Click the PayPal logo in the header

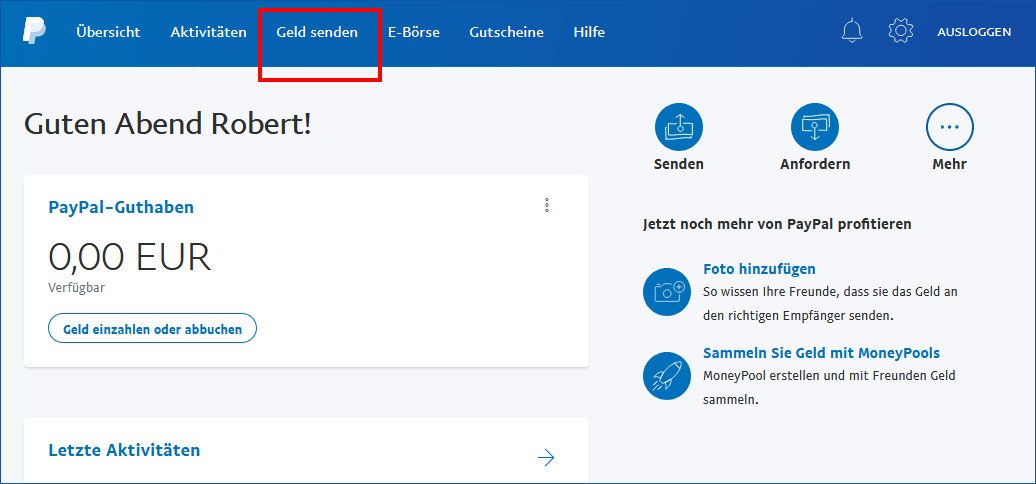34,31
